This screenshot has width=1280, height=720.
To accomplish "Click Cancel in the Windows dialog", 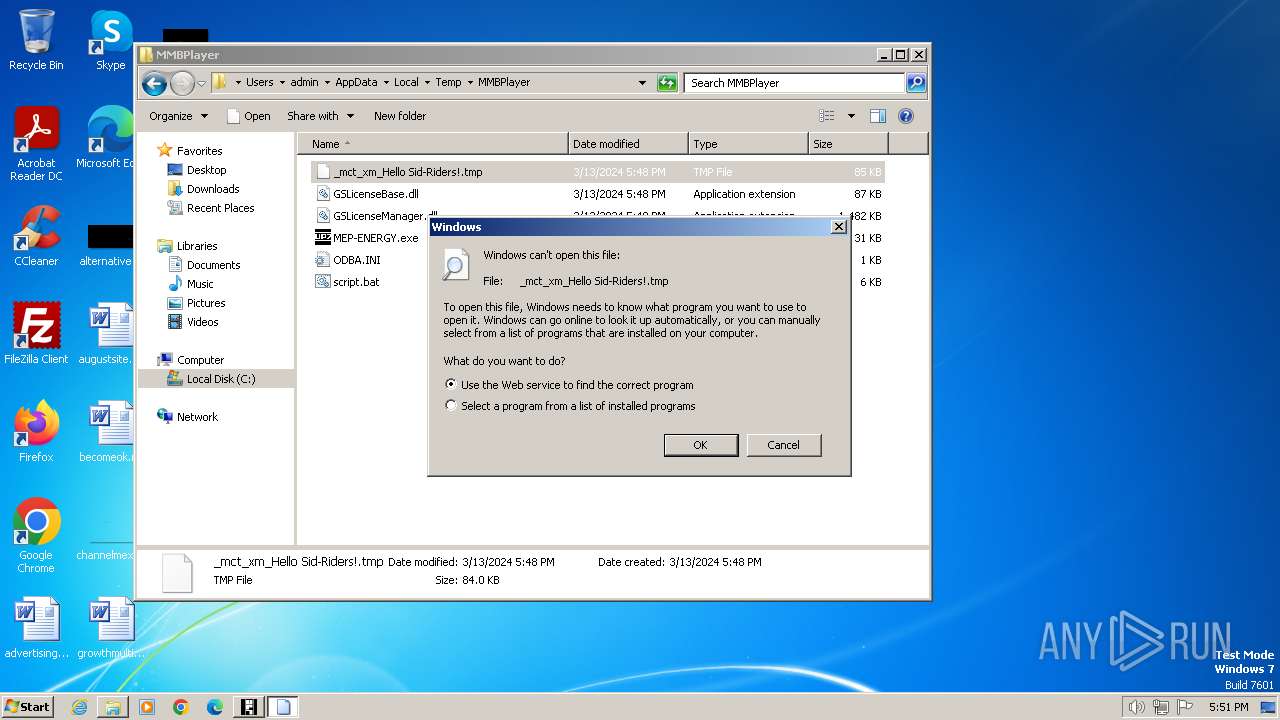I will (783, 445).
